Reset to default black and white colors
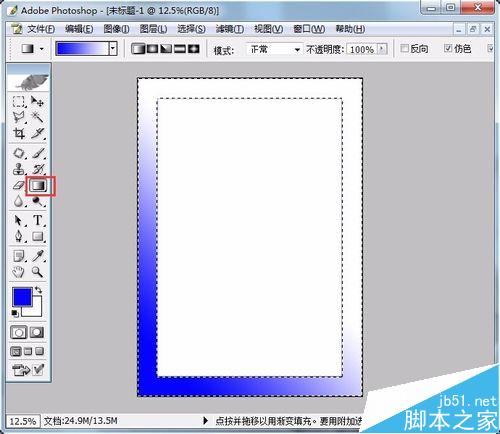Viewport: 500px width, 434px height. (15, 313)
